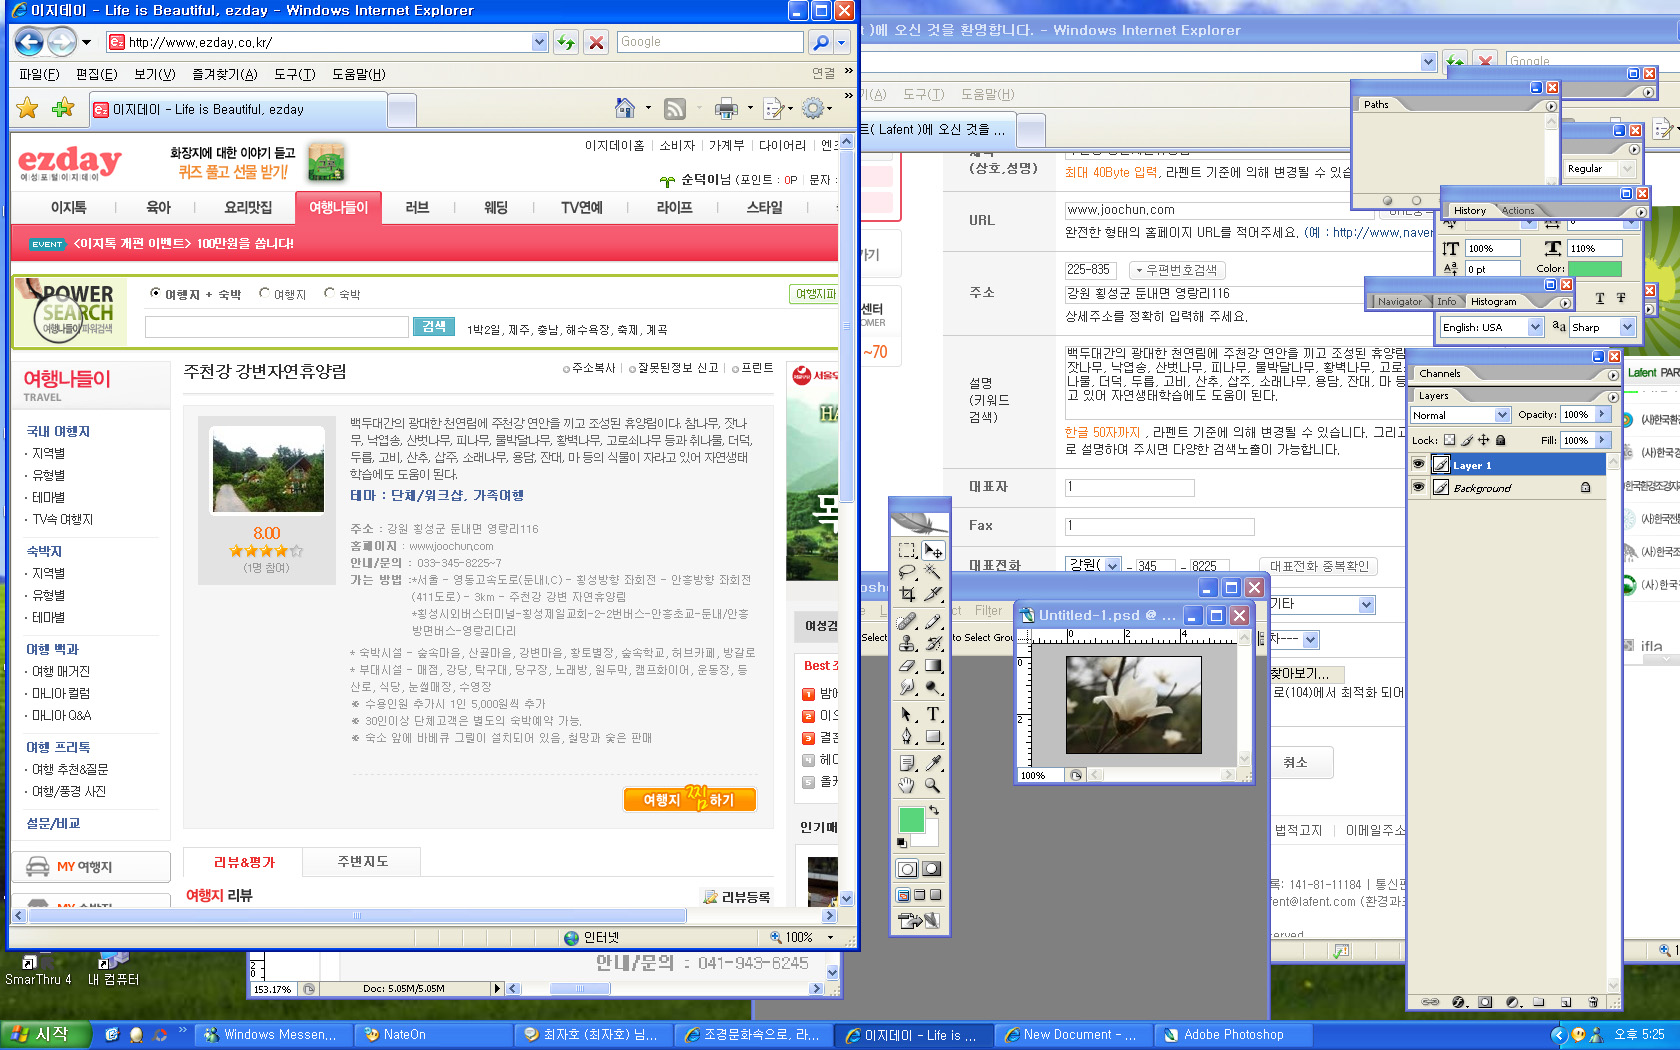Enable Quick Mask mode in Photoshop
The image size is (1680, 1050).
point(931,869)
